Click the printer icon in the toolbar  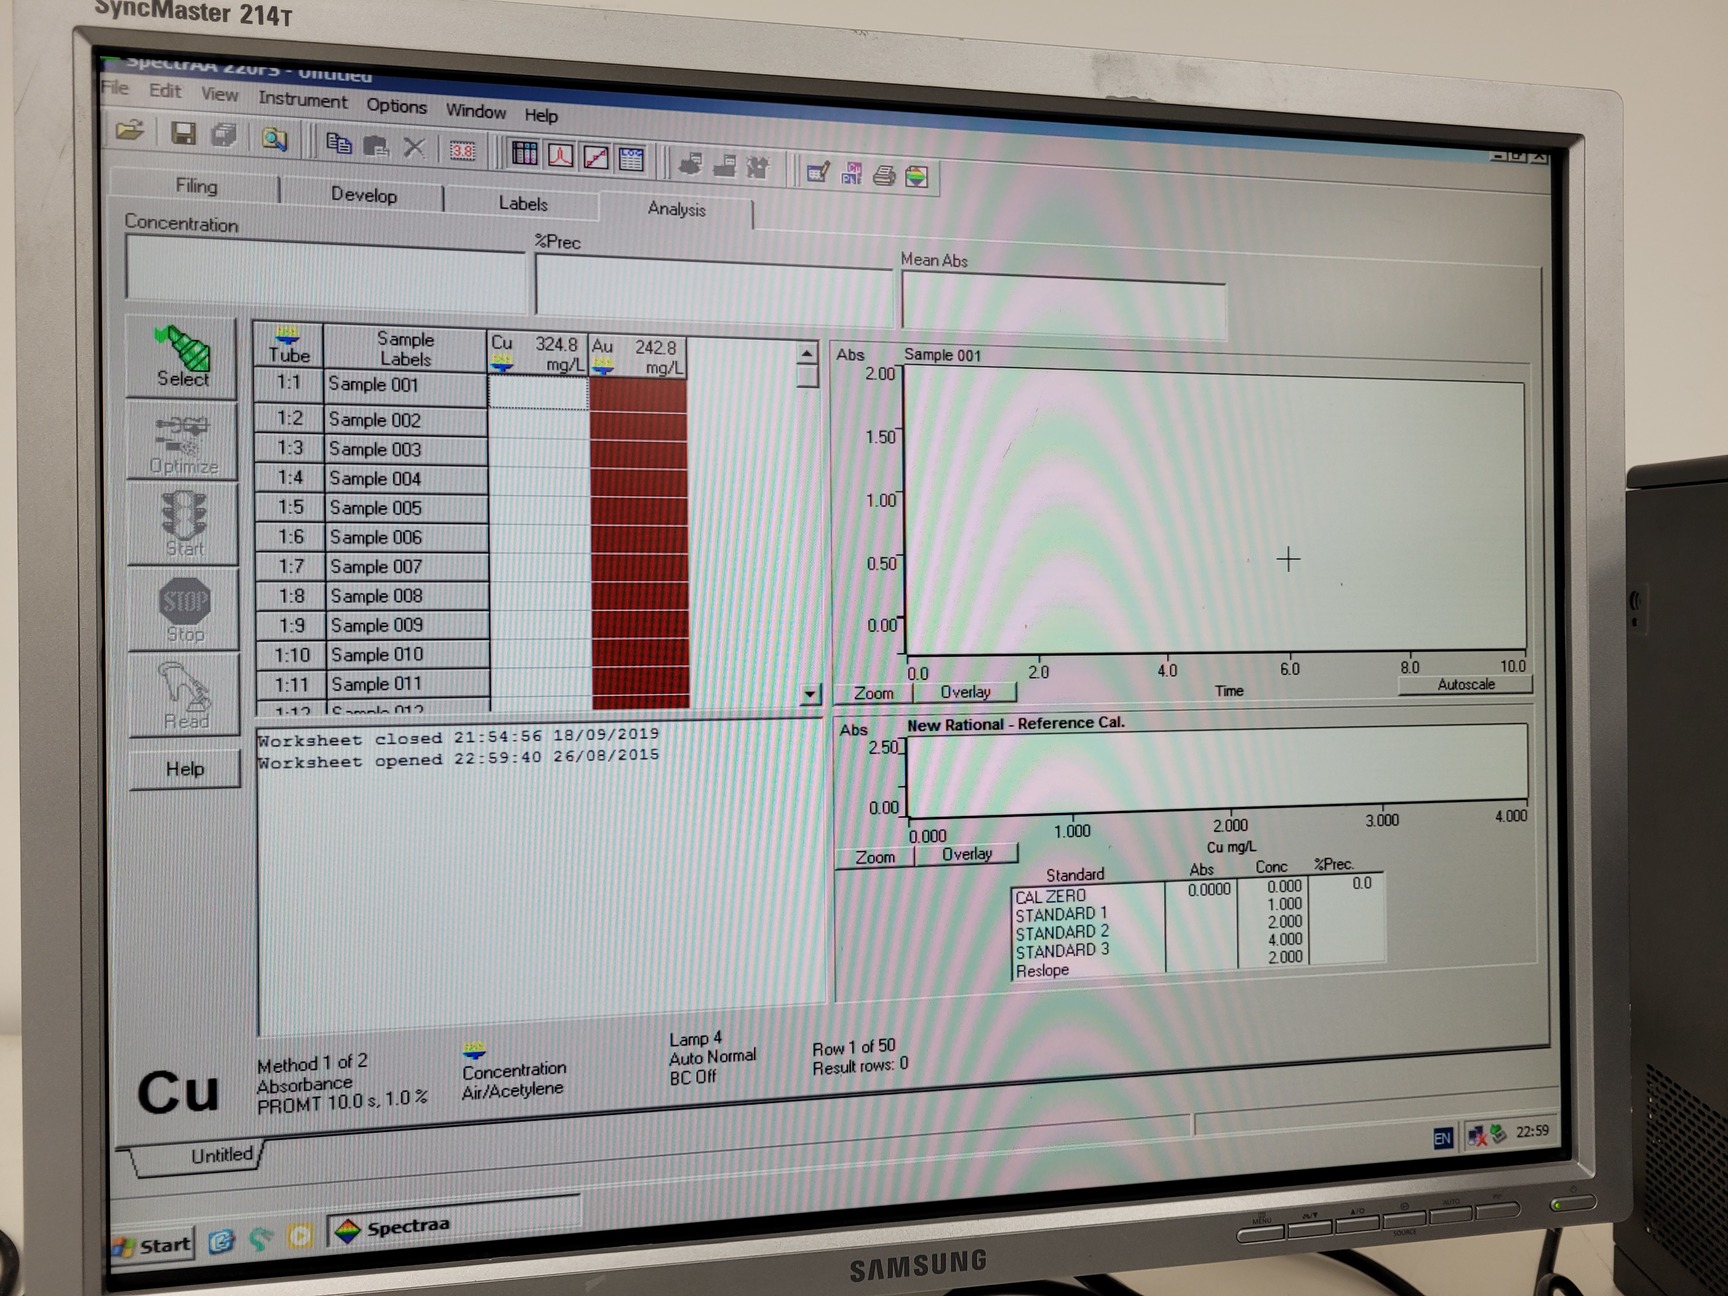883,176
